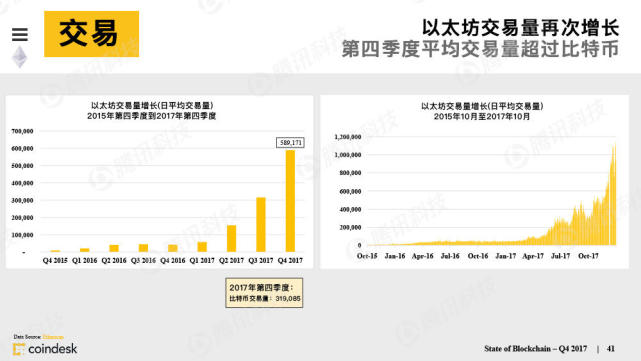Image resolution: width=641 pixels, height=361 pixels.
Task: Select the 700,000 y-axis value
Action: tap(22, 131)
